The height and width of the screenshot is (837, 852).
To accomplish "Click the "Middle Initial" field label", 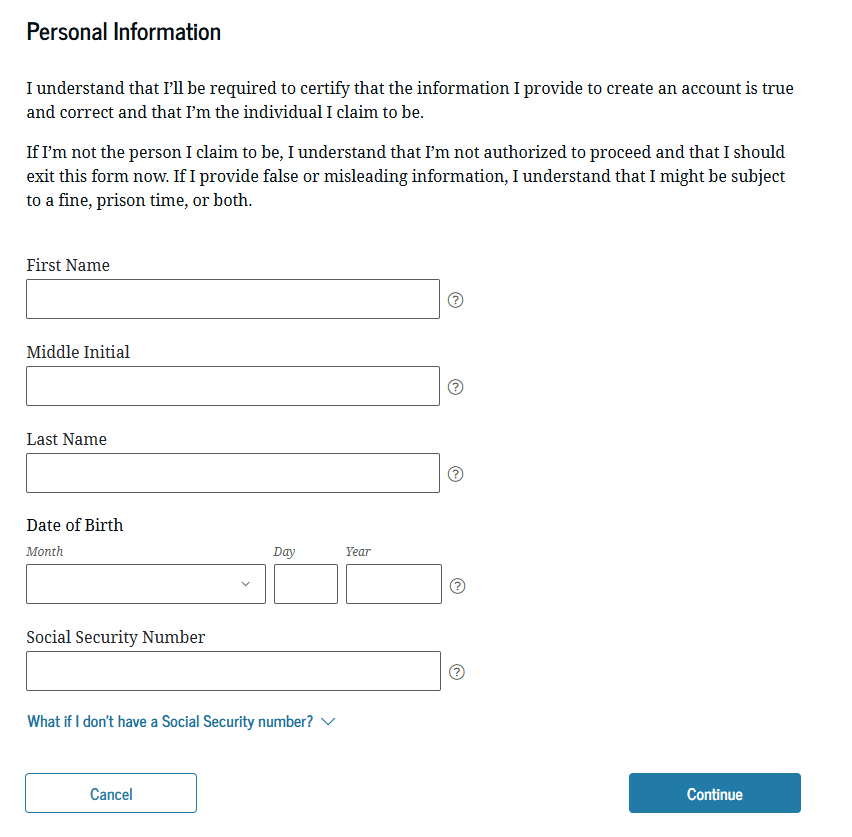I will pos(78,352).
